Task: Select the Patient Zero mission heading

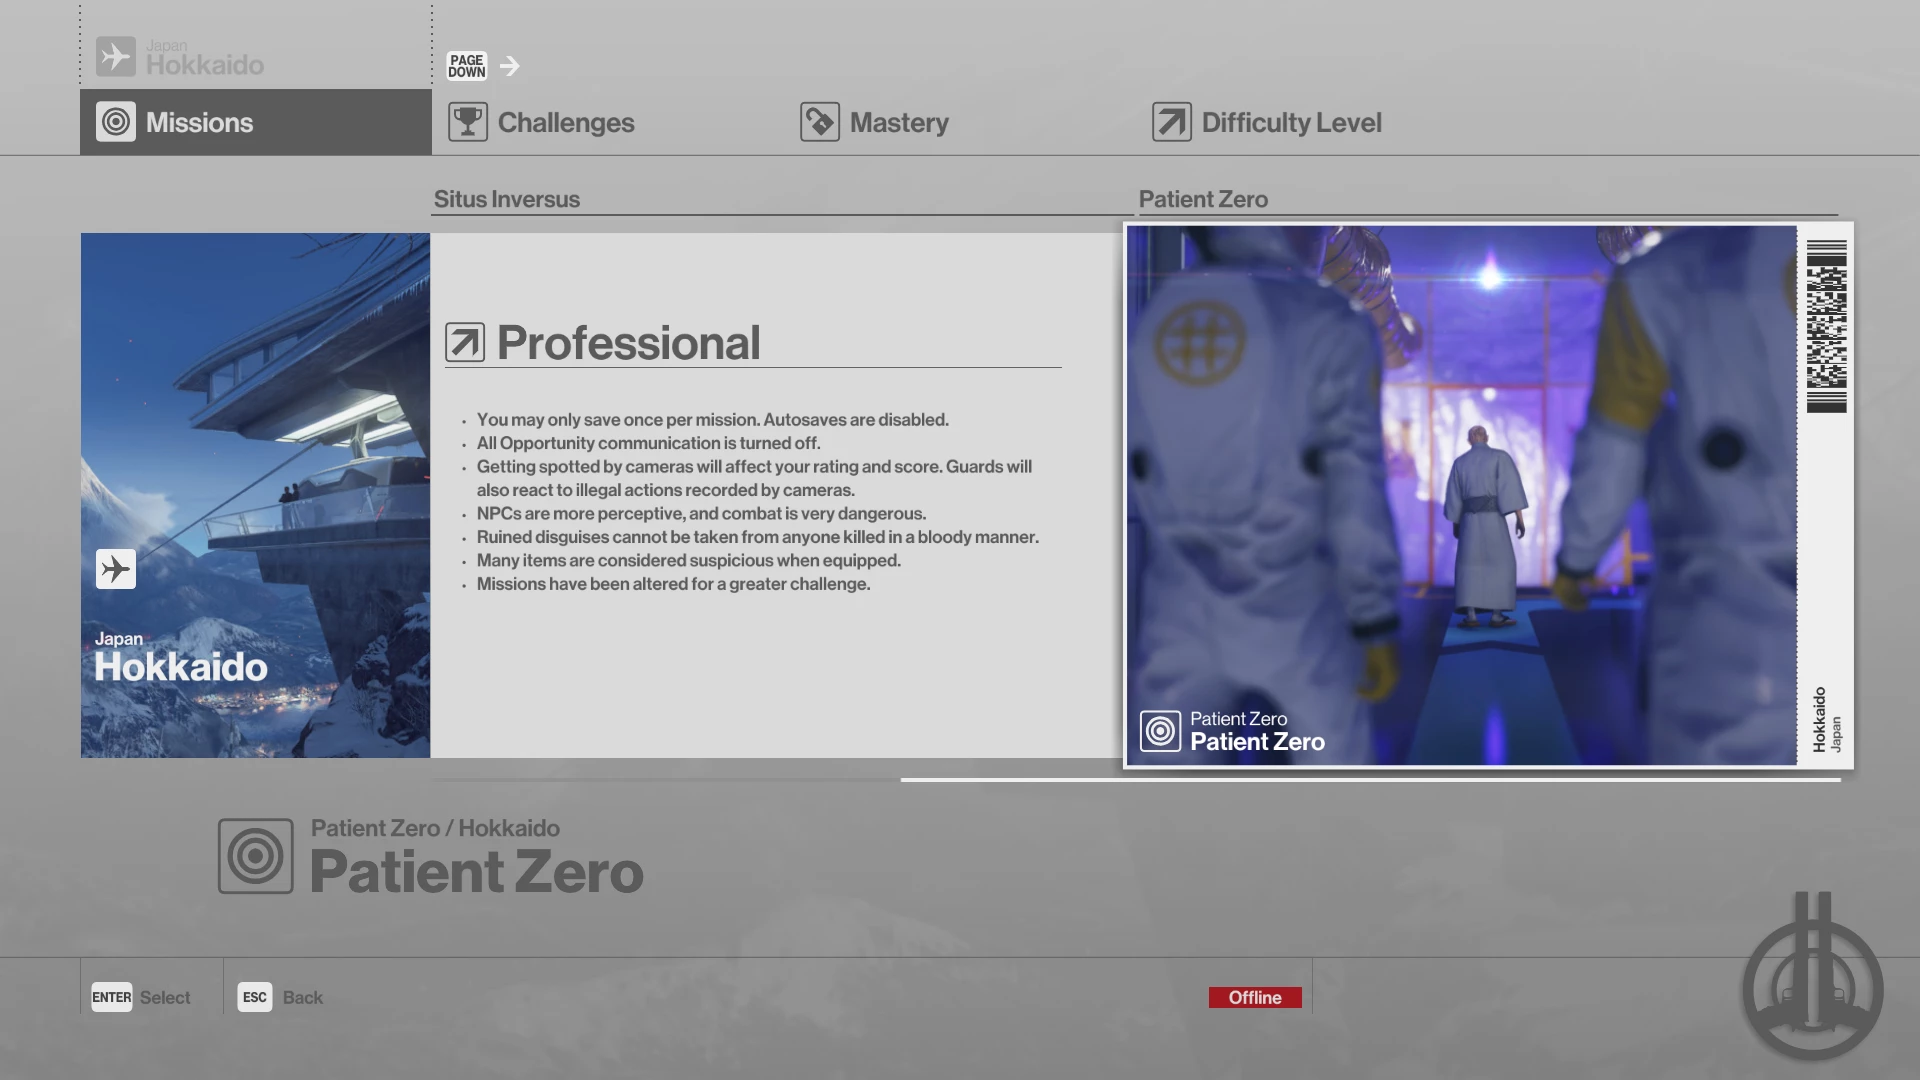Action: [1203, 199]
